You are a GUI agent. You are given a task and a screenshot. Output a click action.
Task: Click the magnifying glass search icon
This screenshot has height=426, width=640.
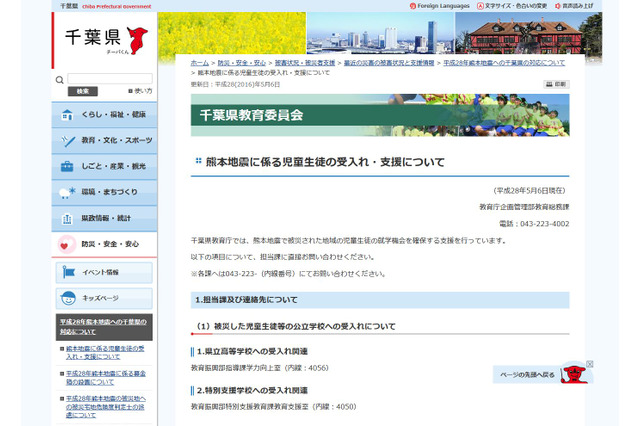click(x=61, y=79)
